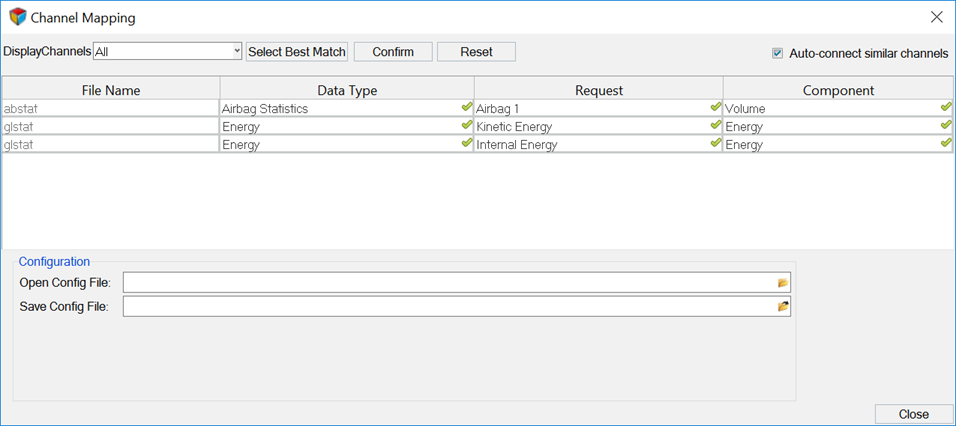Select the abstat file row
The height and width of the screenshot is (426, 956).
coord(111,108)
